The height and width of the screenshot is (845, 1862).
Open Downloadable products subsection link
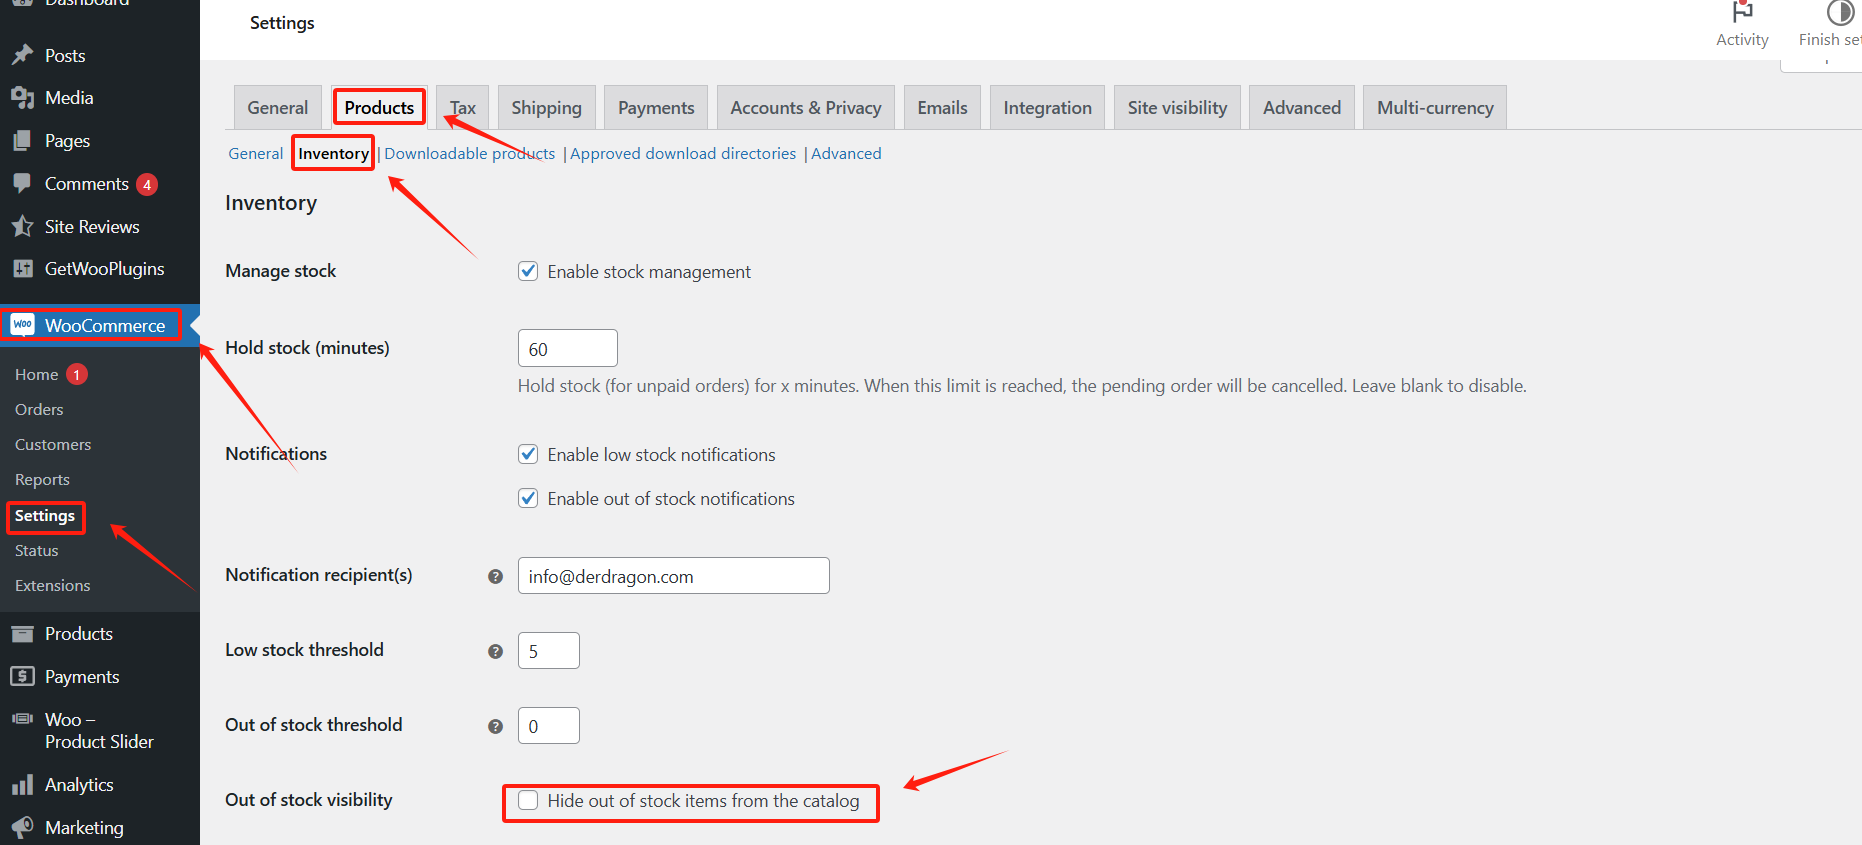click(469, 153)
